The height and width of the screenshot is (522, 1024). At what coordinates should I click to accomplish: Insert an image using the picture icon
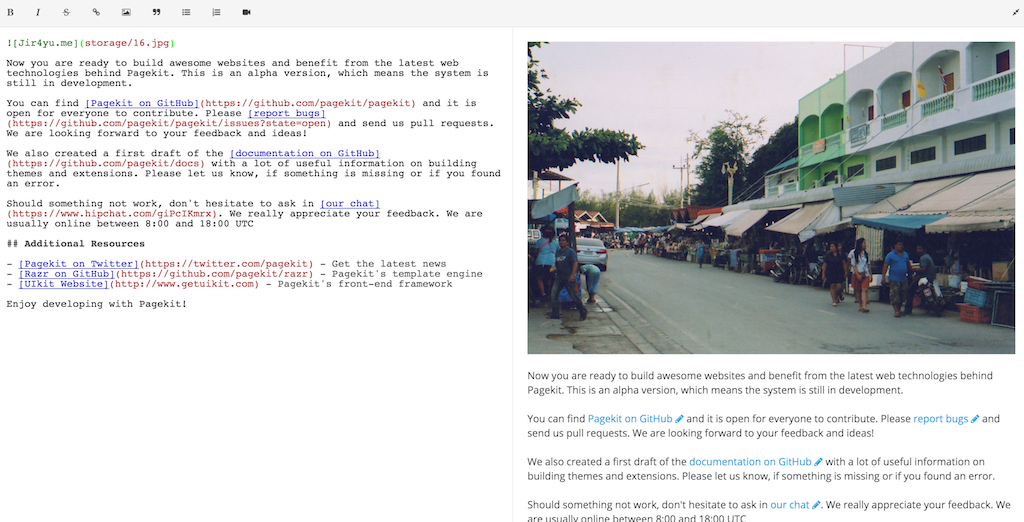tap(126, 12)
